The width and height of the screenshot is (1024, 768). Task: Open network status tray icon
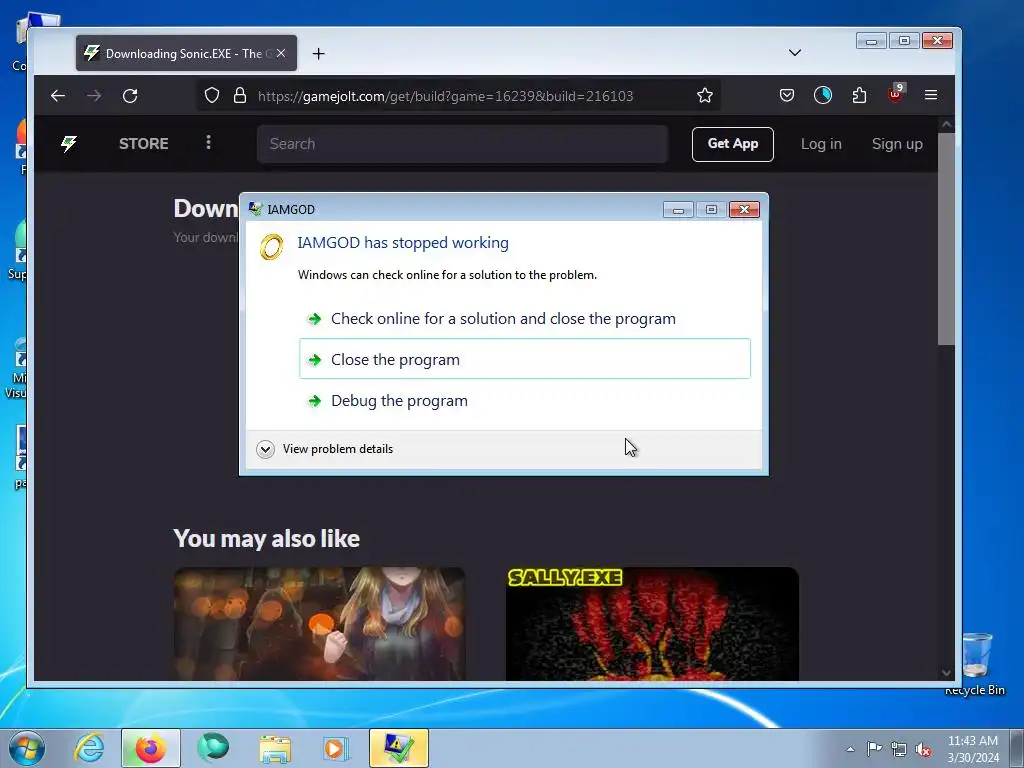899,749
